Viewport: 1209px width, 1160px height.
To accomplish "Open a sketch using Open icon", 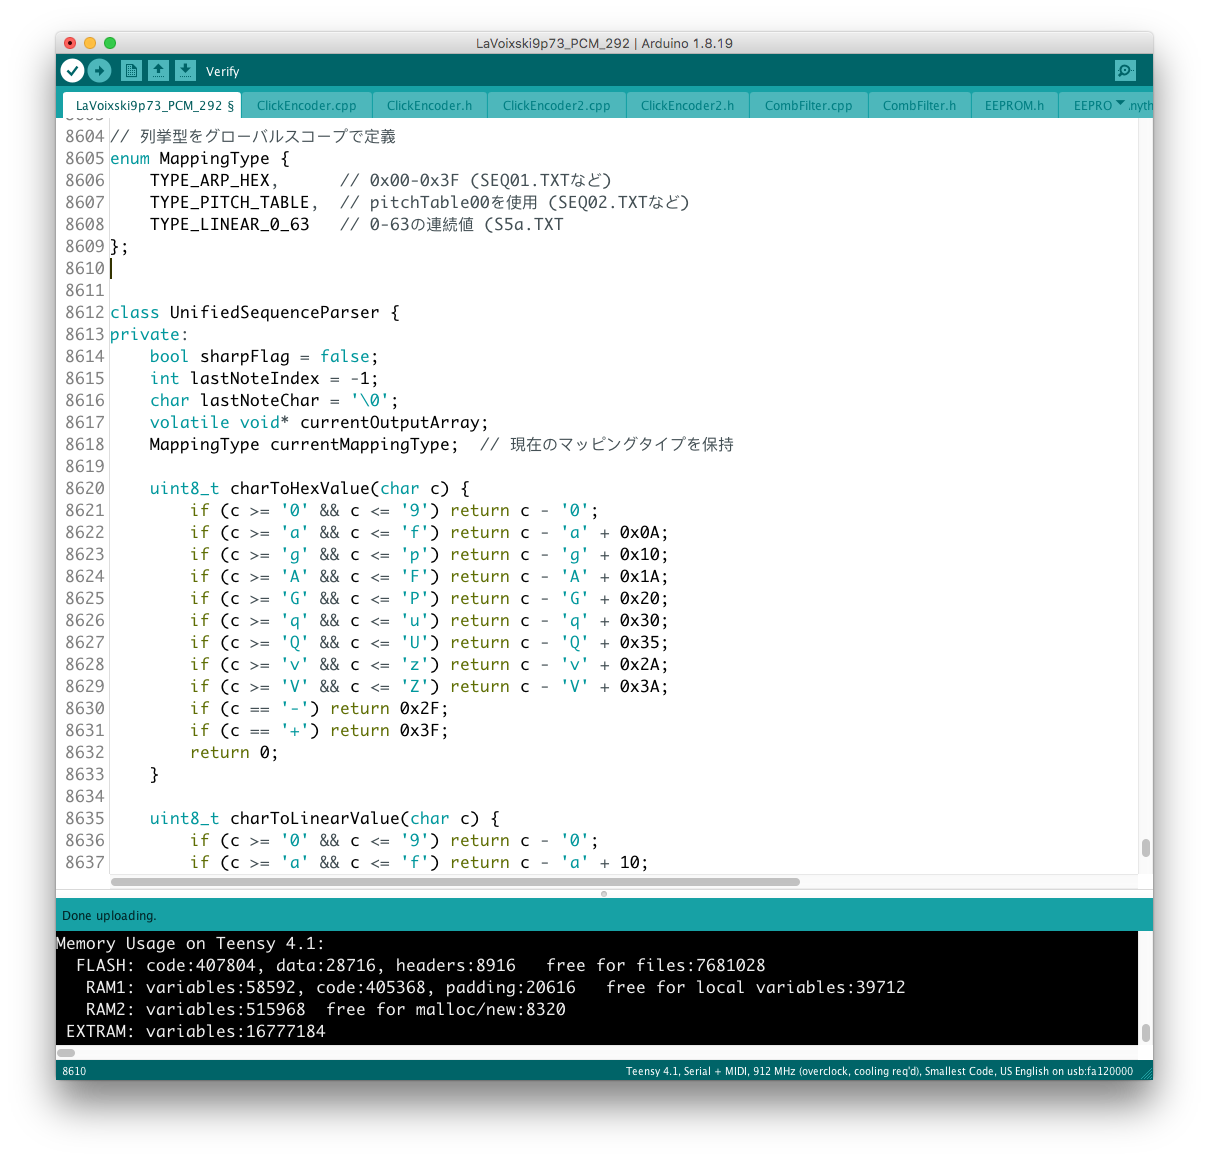I will click(158, 70).
